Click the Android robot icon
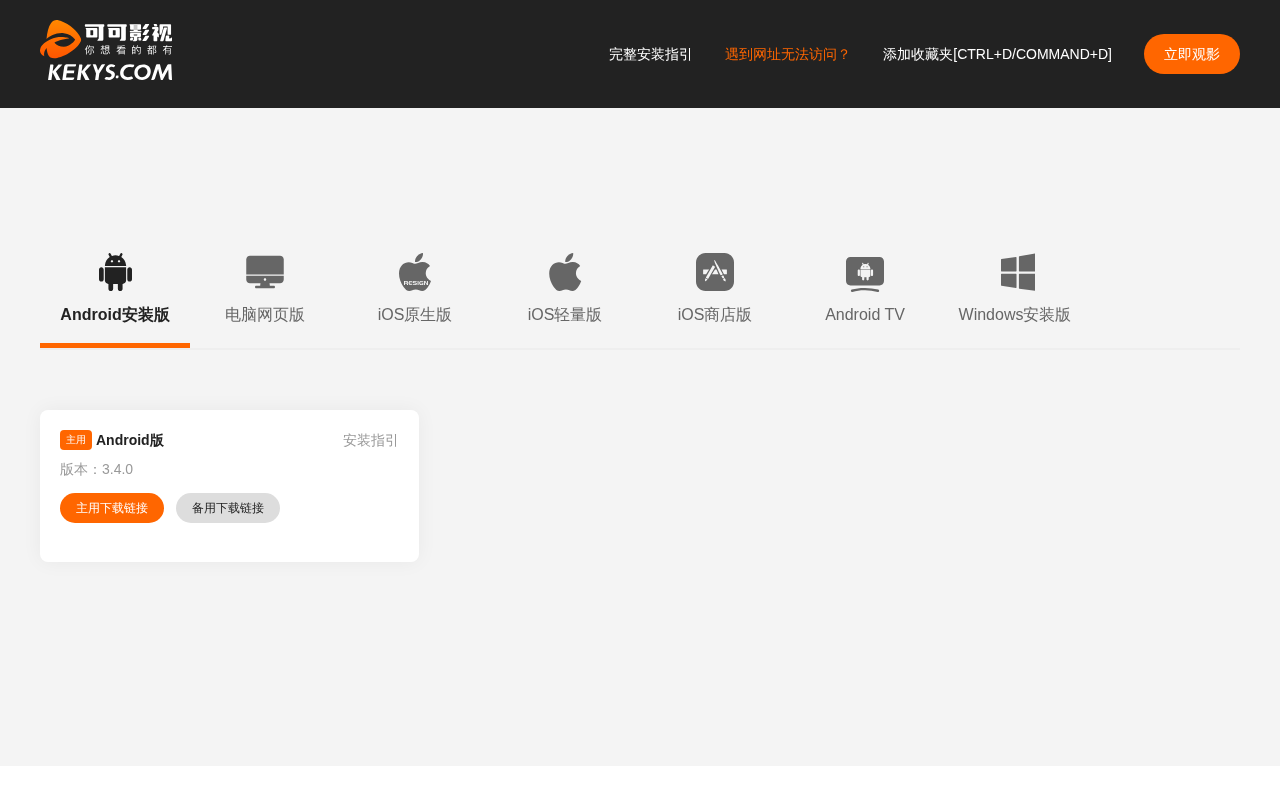The width and height of the screenshot is (1280, 800). point(115,272)
